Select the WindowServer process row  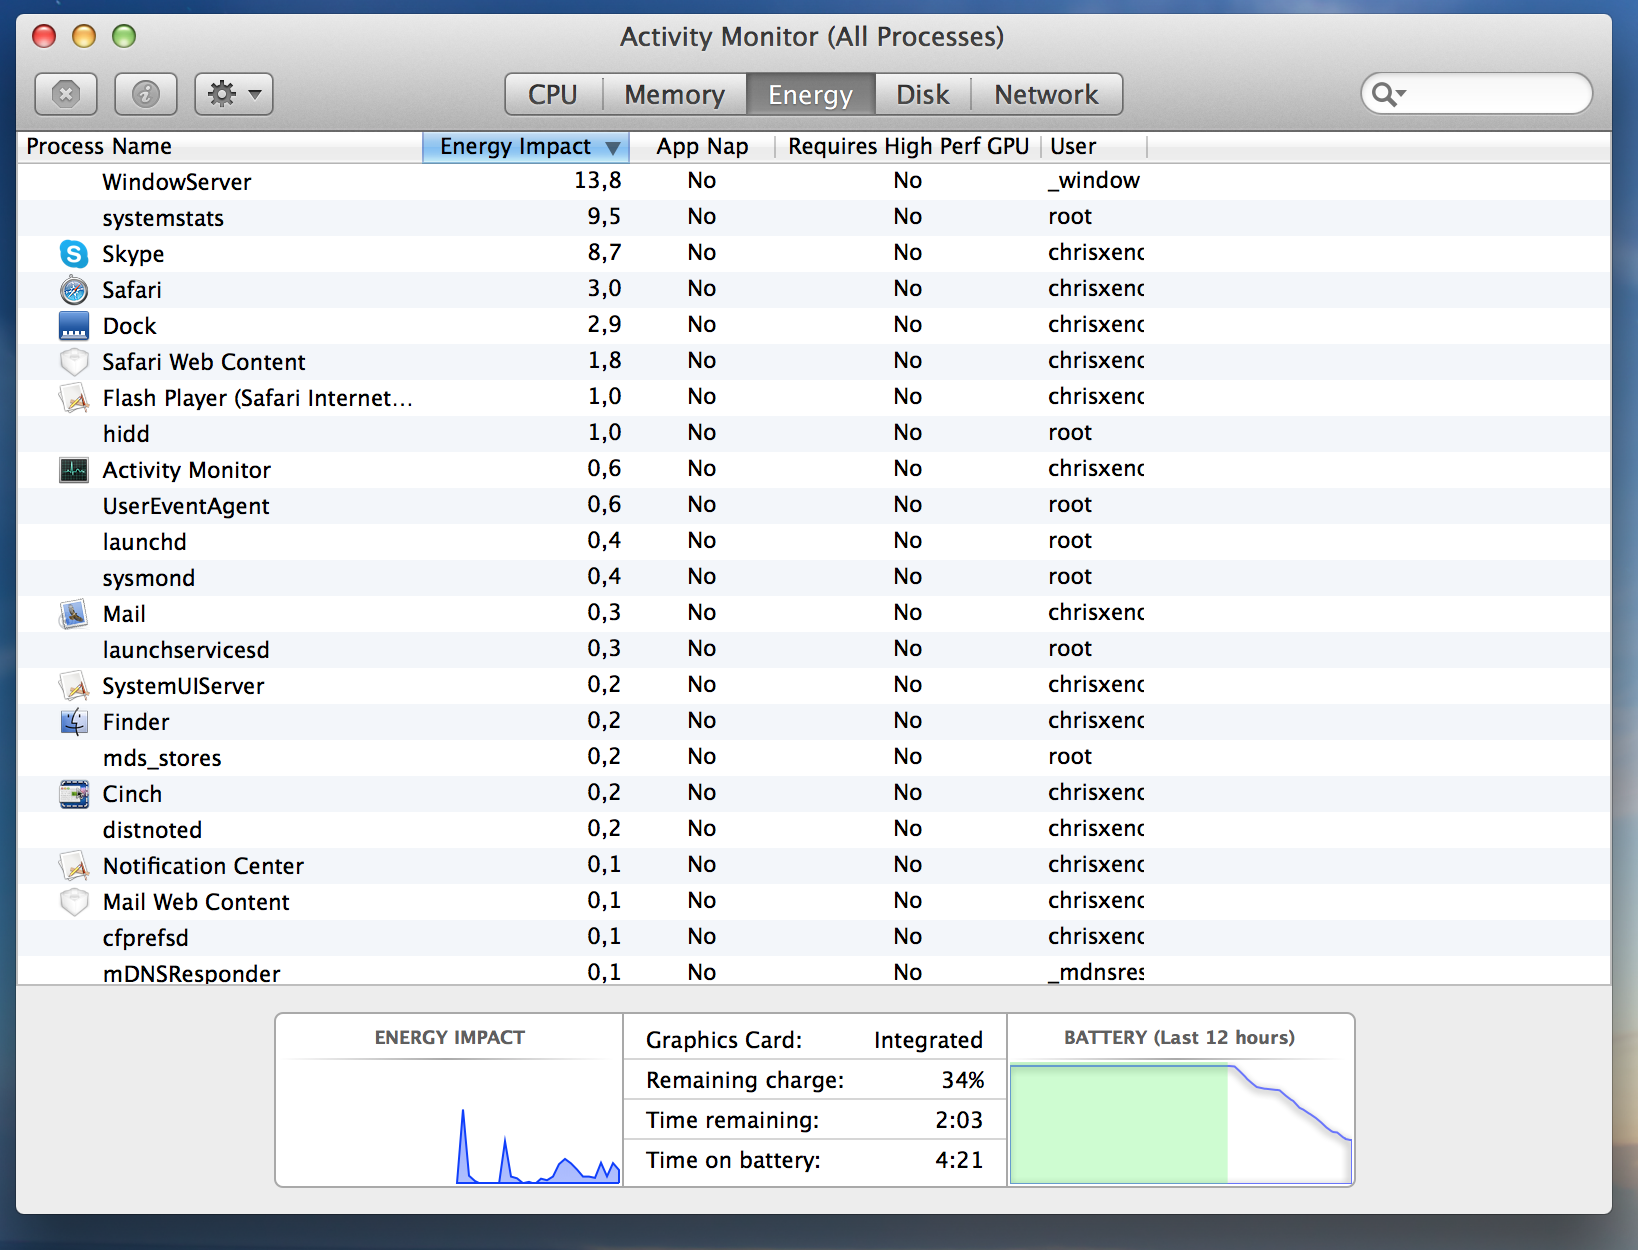(813, 182)
